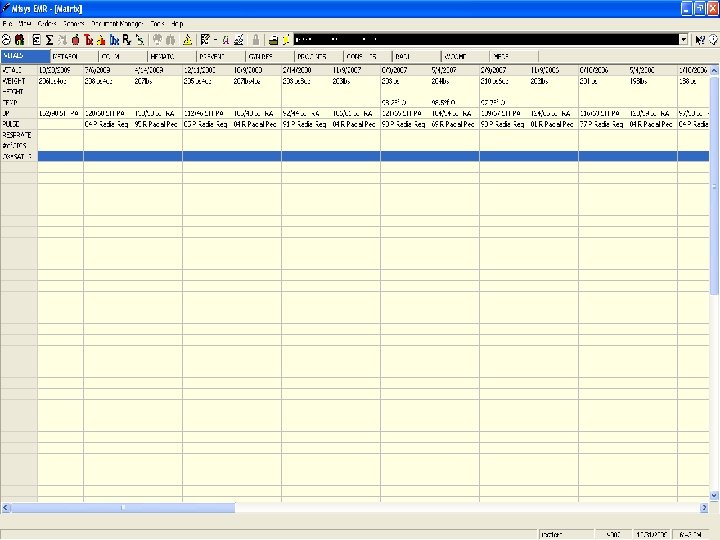Open the blue Dx diagnosis icon
Image resolution: width=720 pixels, height=540 pixels.
pyautogui.click(x=114, y=40)
